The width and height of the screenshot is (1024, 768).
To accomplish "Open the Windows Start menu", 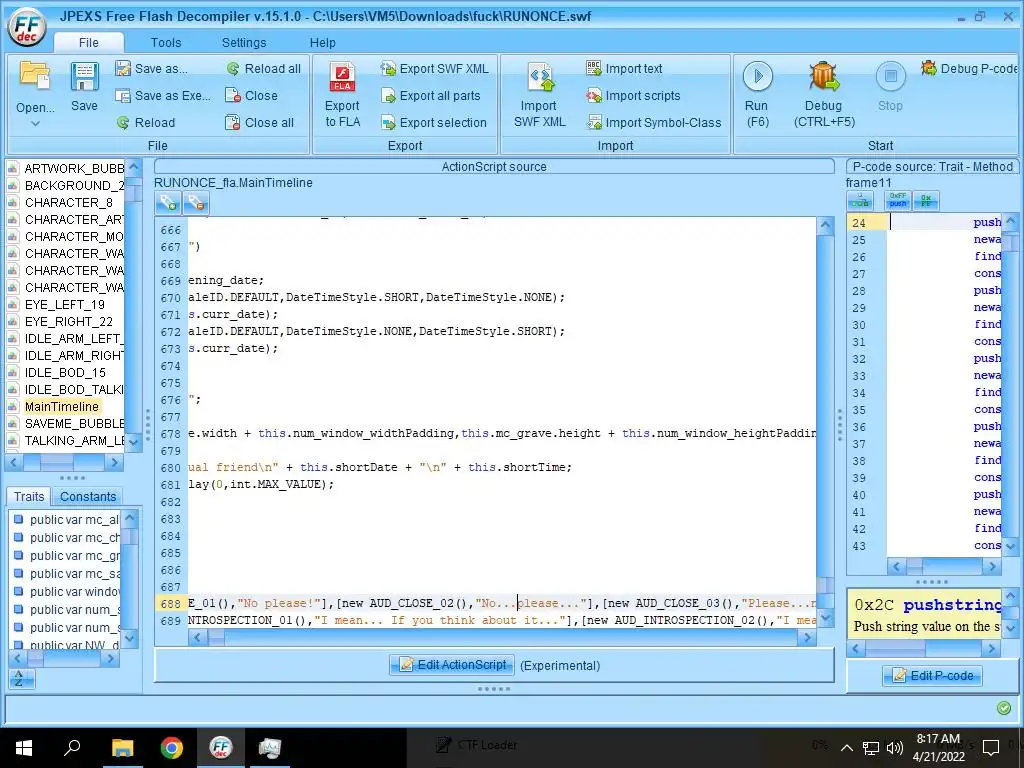I will 24,748.
